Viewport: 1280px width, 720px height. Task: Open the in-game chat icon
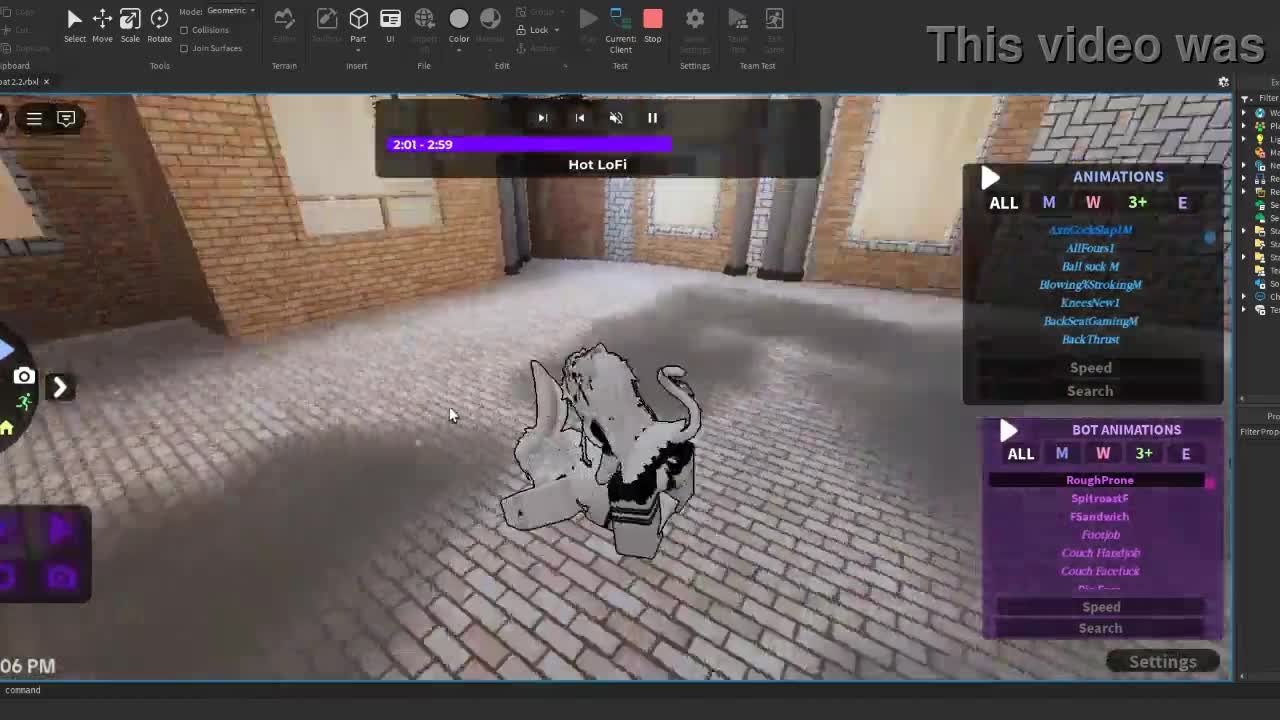pyautogui.click(x=66, y=119)
